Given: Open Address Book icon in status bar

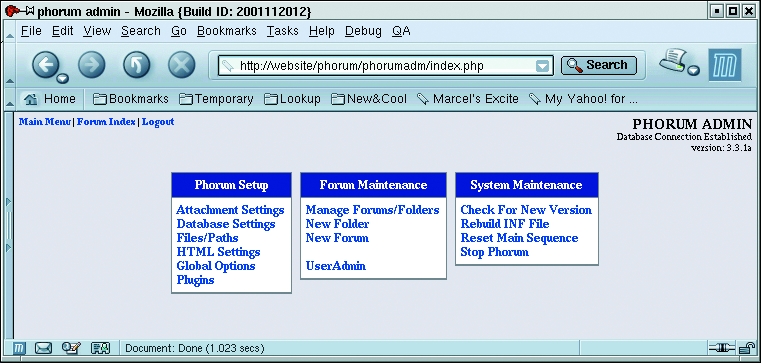Looking at the screenshot, I should 100,348.
